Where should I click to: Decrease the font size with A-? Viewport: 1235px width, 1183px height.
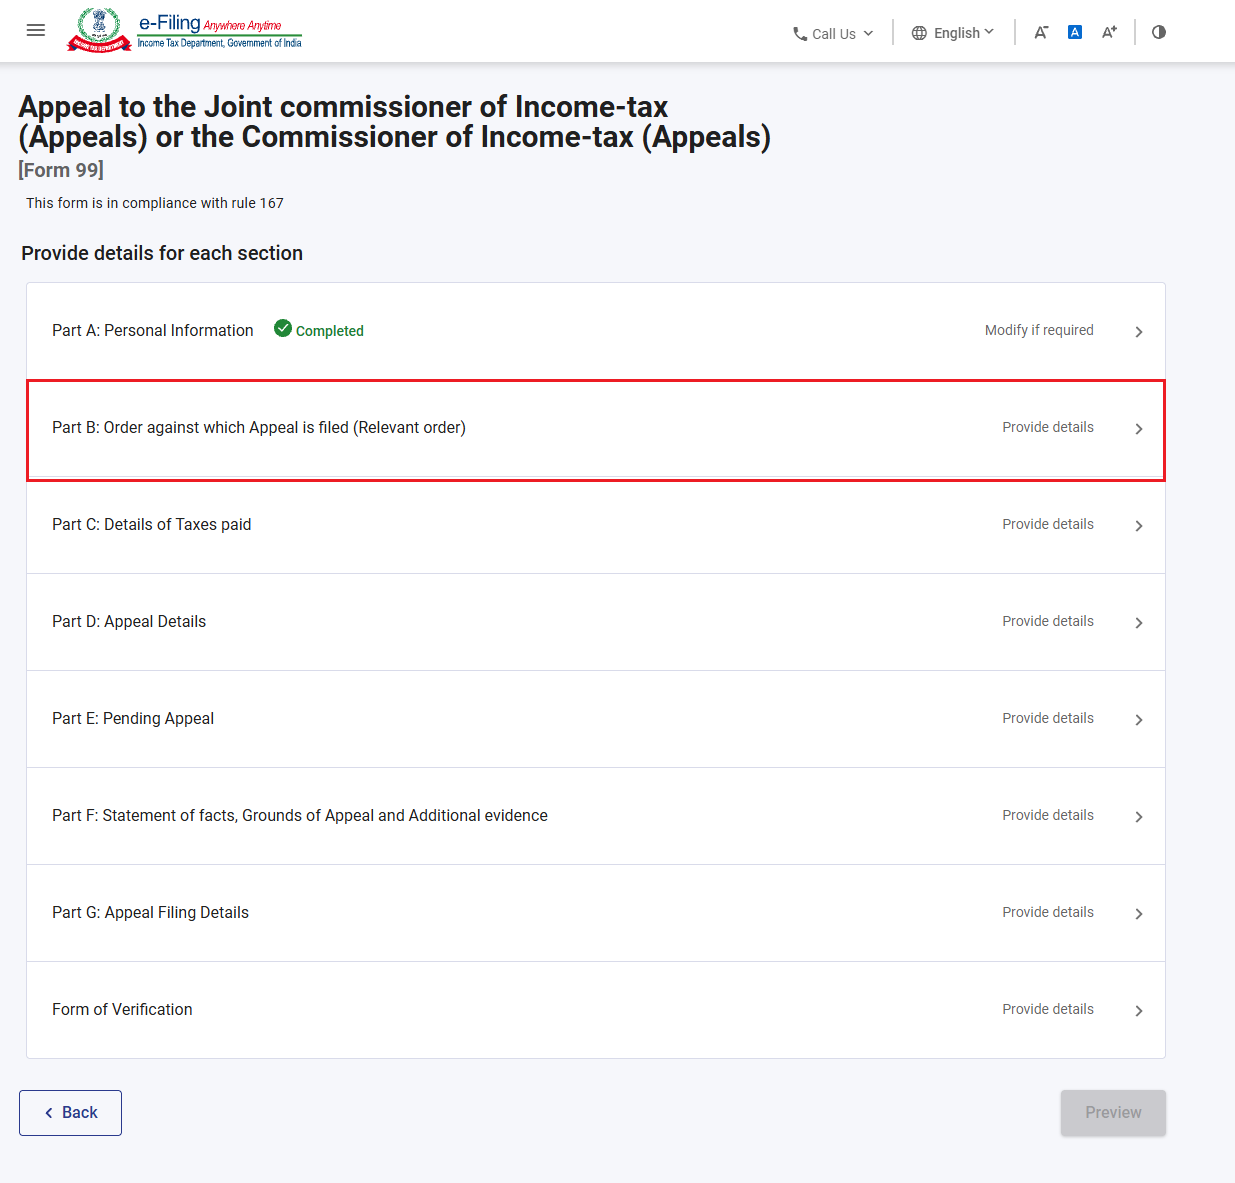[x=1041, y=32]
